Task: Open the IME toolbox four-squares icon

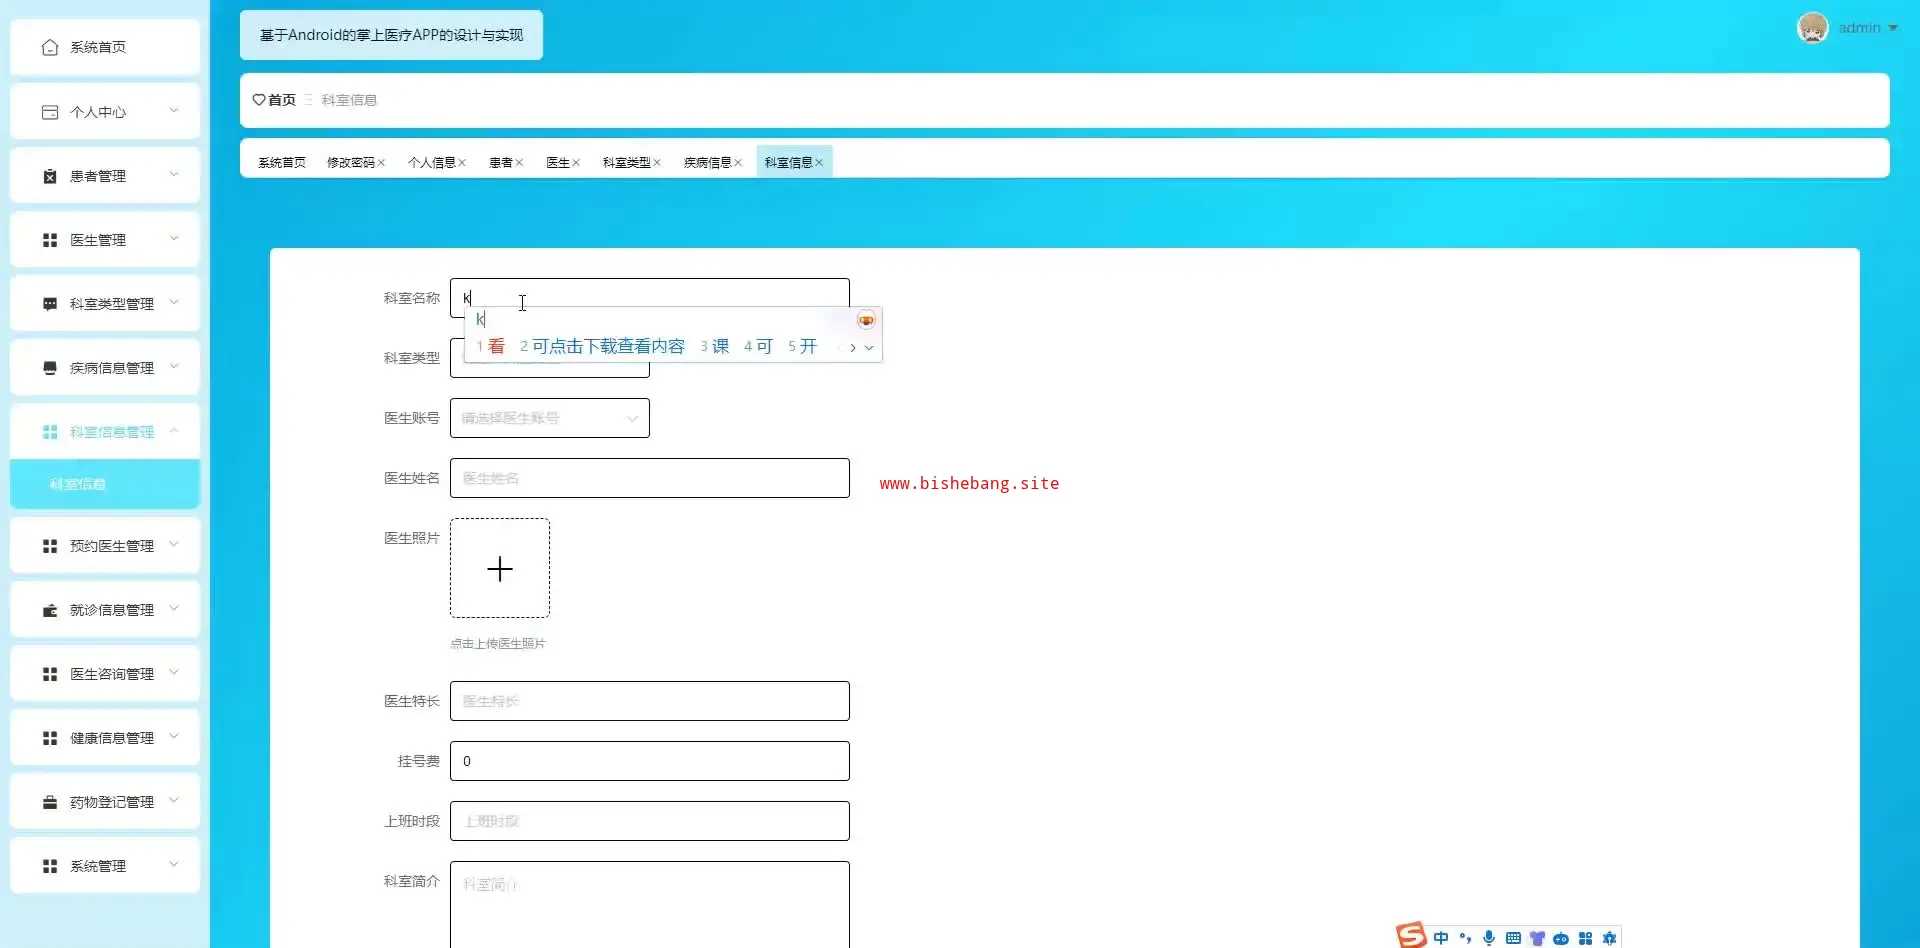Action: click(1585, 938)
